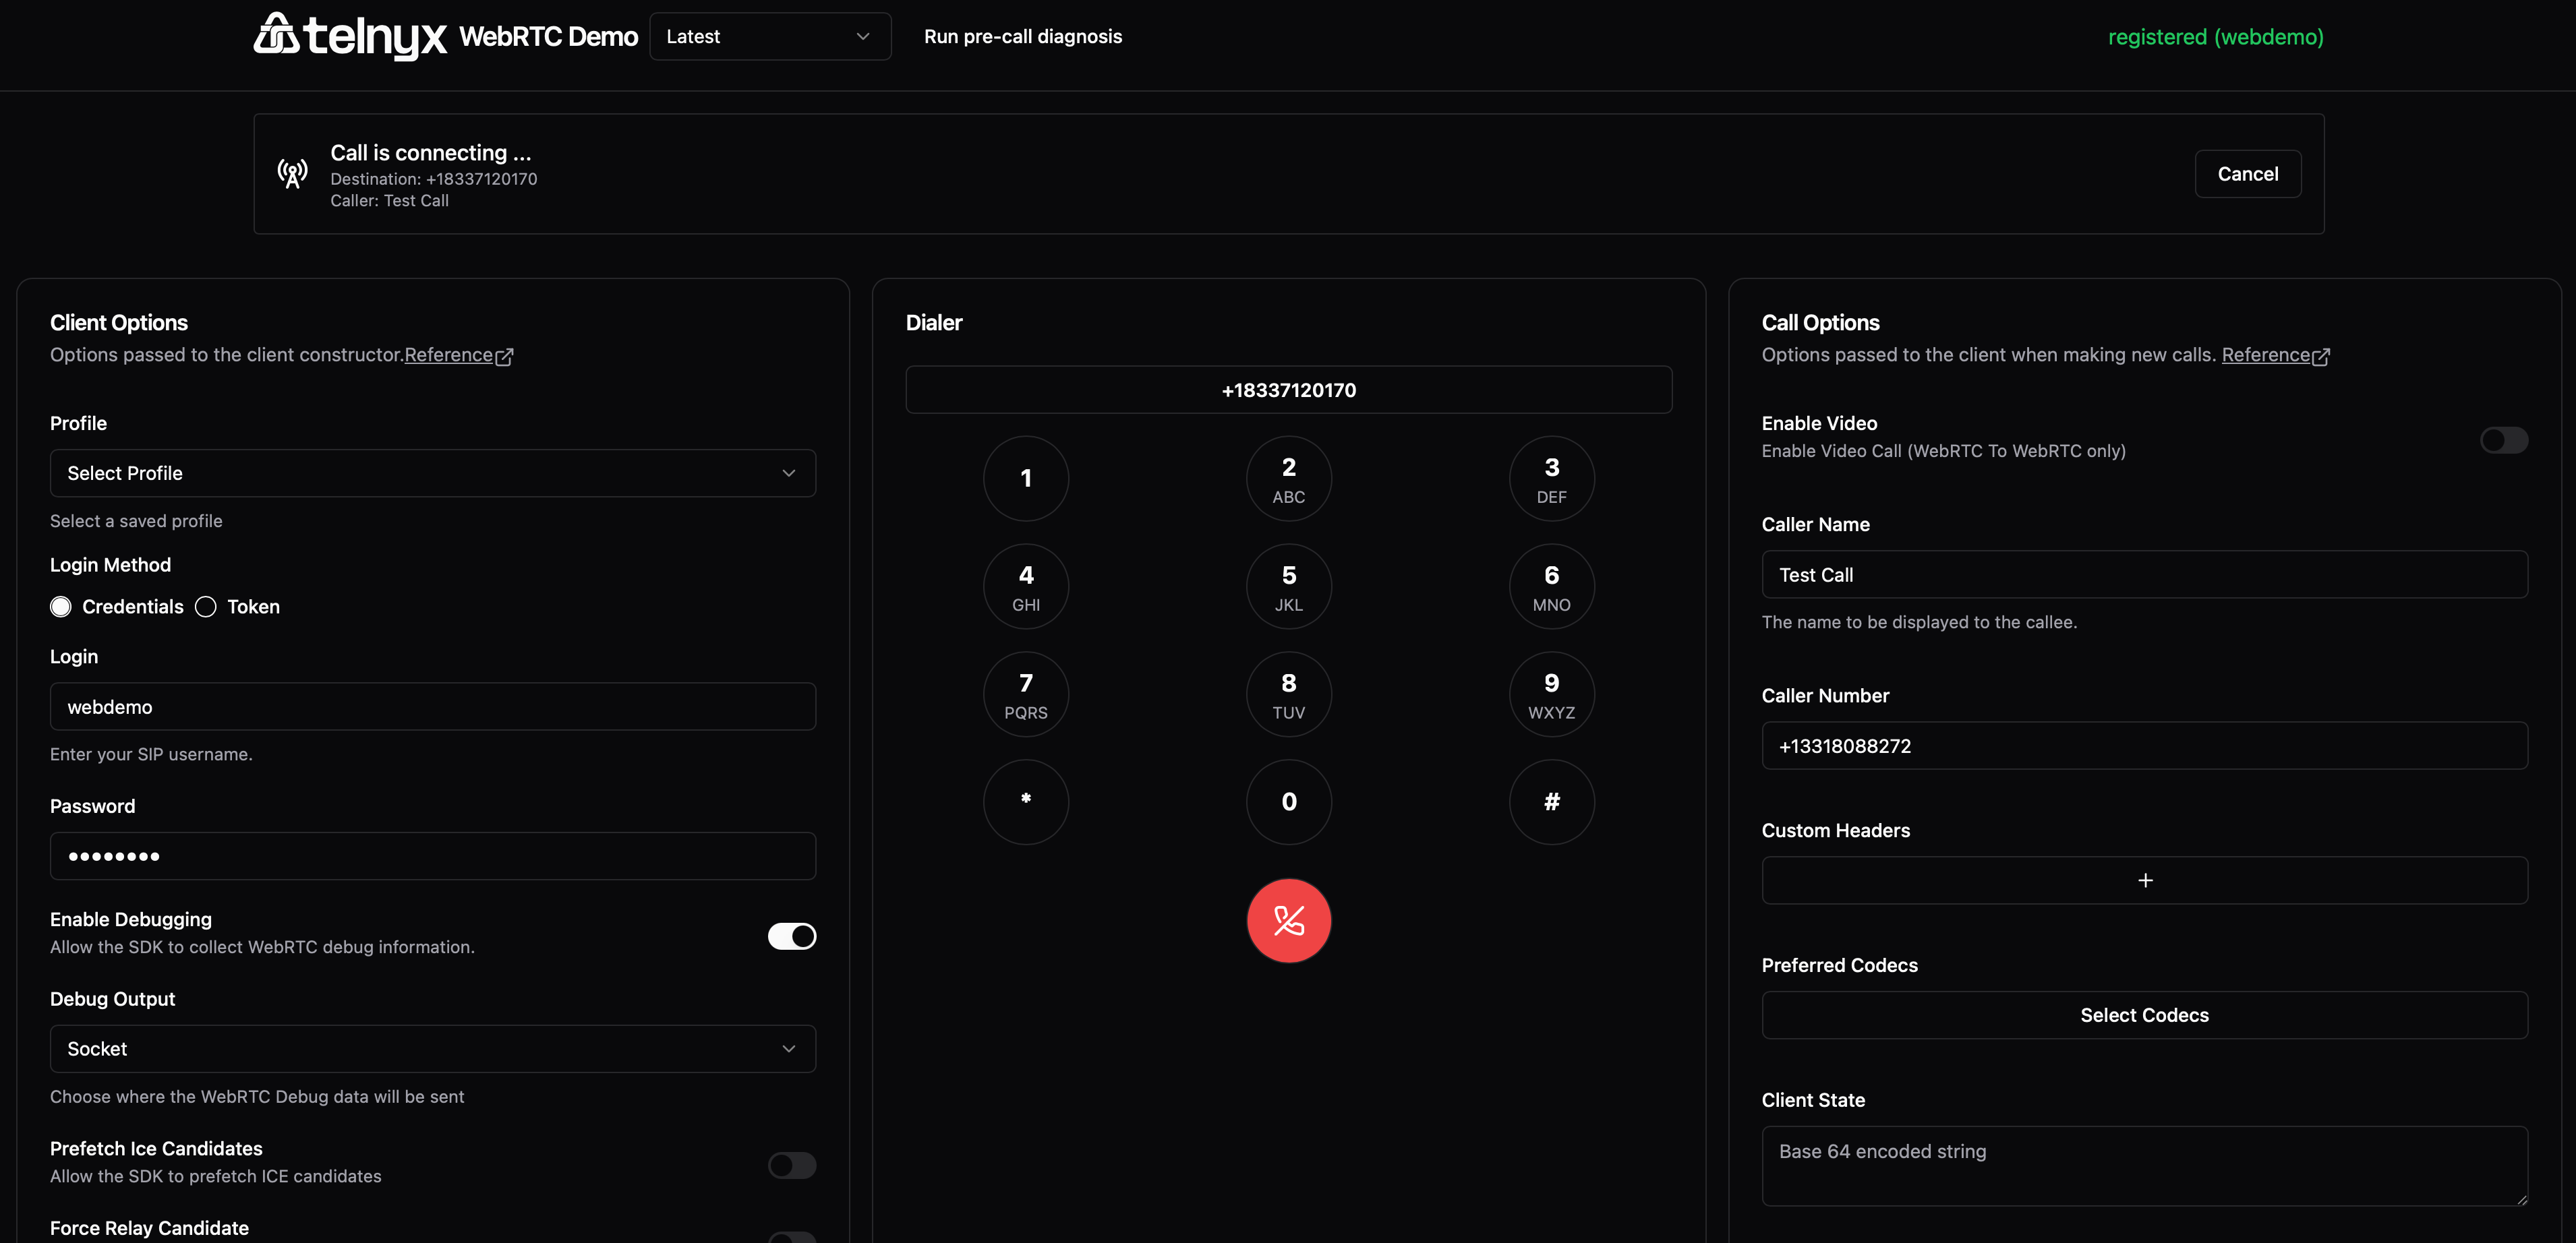
Task: Expand the Debug Output Socket dropdown
Action: tap(432, 1048)
